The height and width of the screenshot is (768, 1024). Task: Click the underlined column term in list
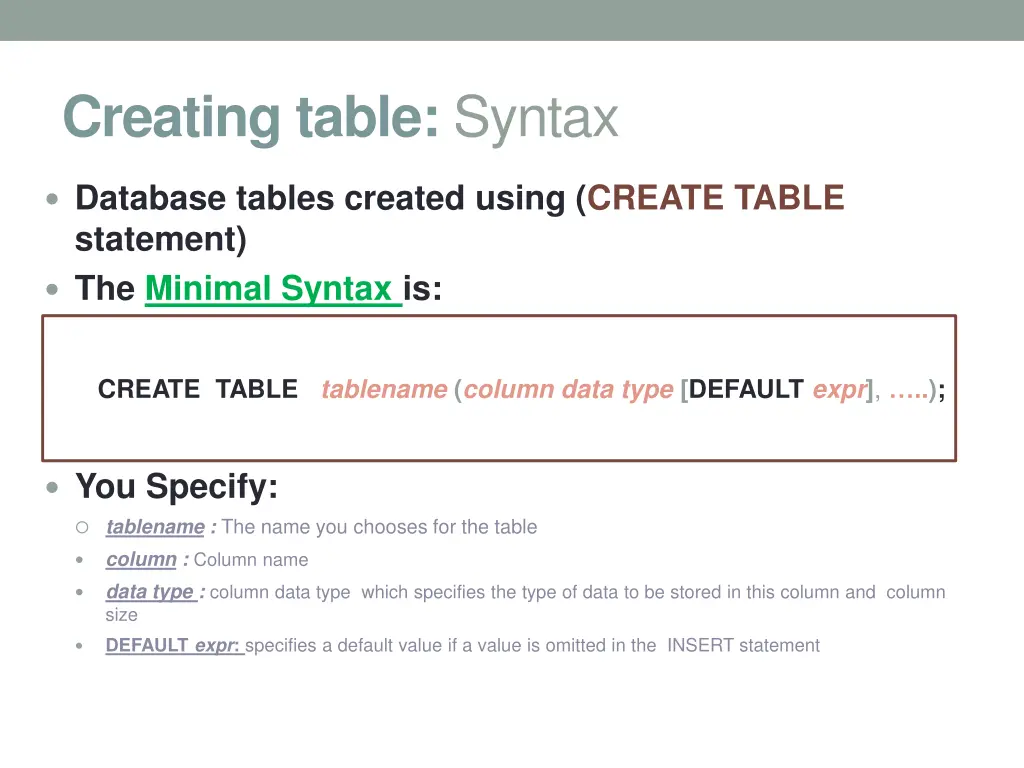coord(141,560)
